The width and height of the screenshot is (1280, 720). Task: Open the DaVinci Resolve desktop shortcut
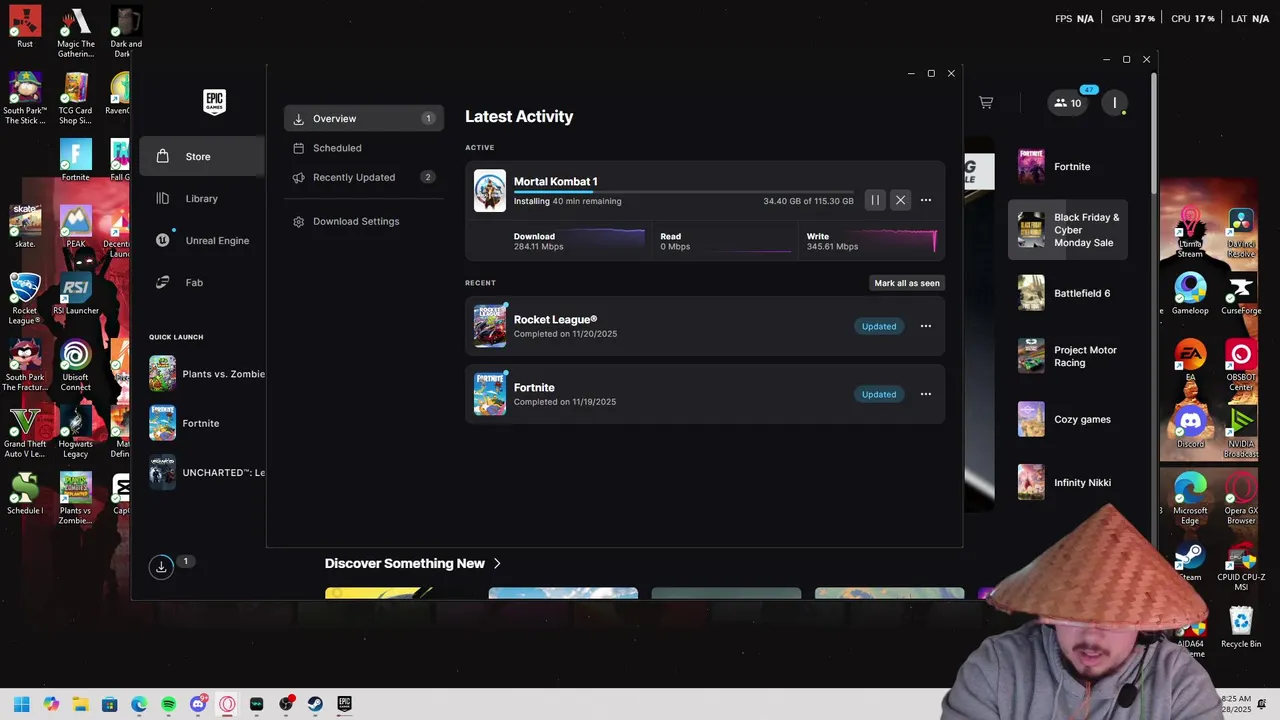(x=1241, y=232)
